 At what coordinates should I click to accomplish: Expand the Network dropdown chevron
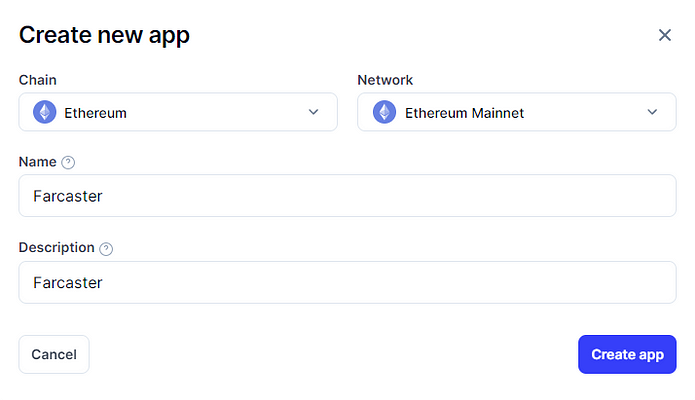(x=652, y=112)
